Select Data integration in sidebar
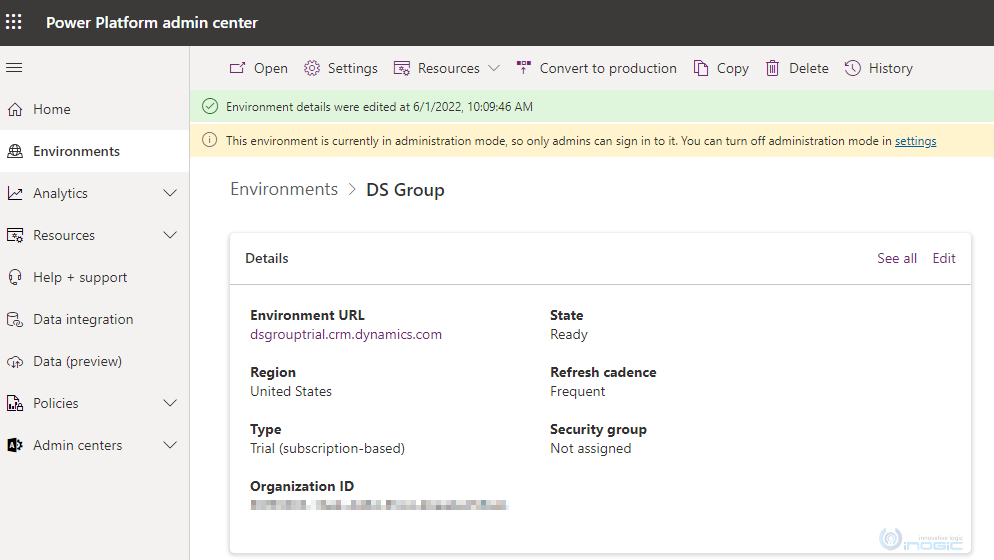The height and width of the screenshot is (560, 994). pyautogui.click(x=83, y=319)
